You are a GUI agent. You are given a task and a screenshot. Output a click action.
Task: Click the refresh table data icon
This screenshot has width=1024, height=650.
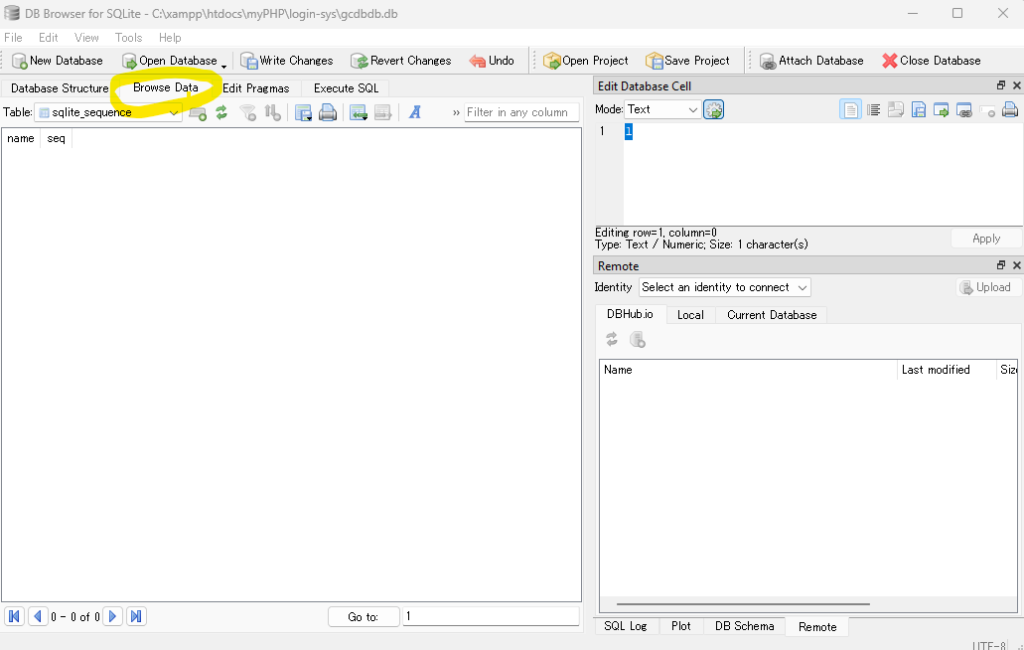tap(222, 113)
